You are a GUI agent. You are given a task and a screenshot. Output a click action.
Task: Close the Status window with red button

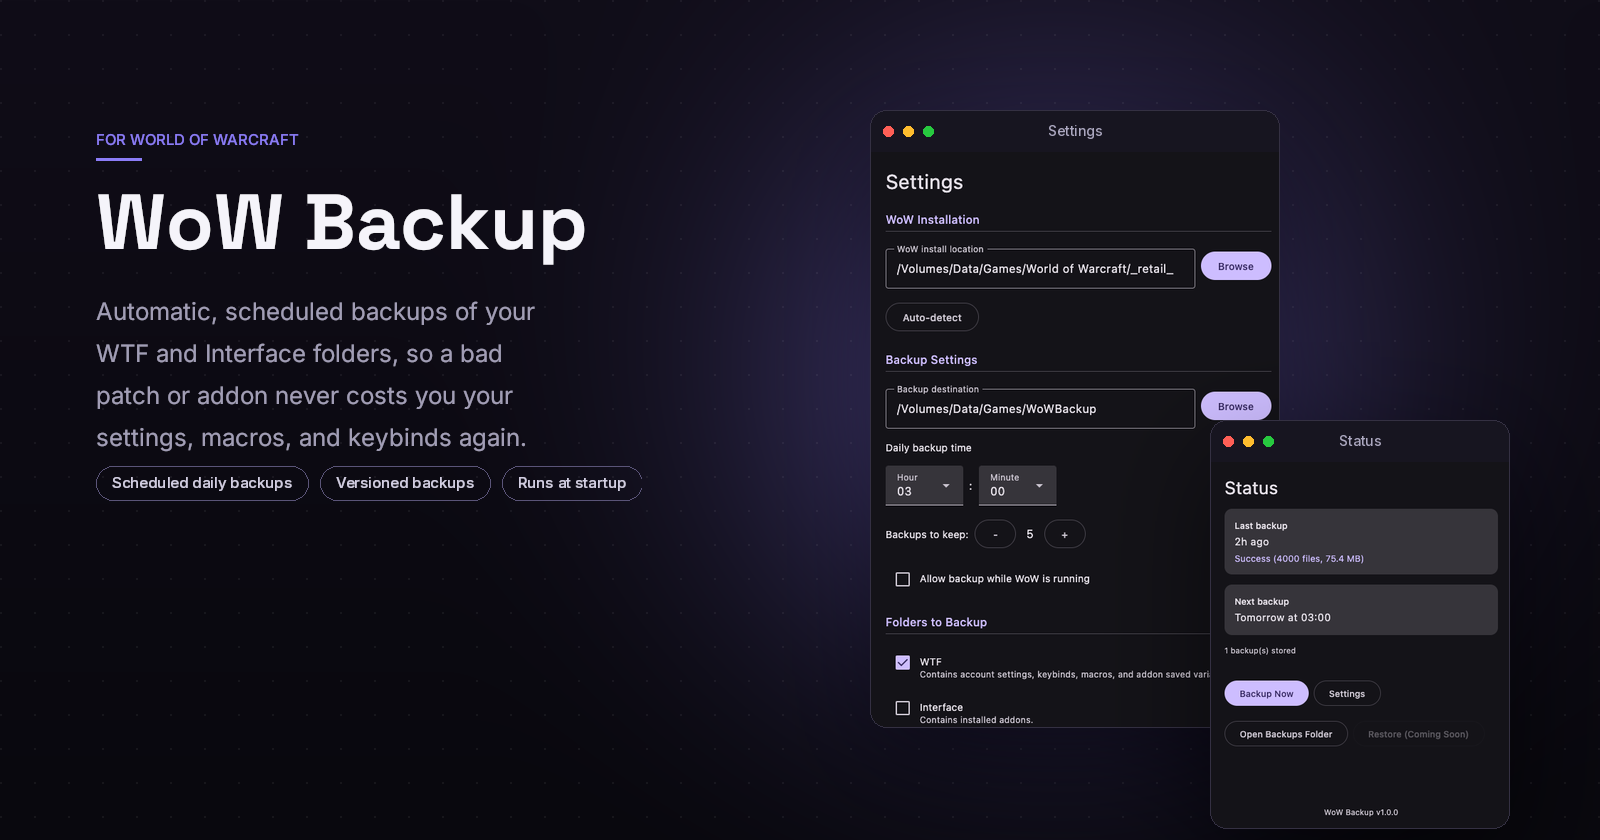tap(1228, 441)
